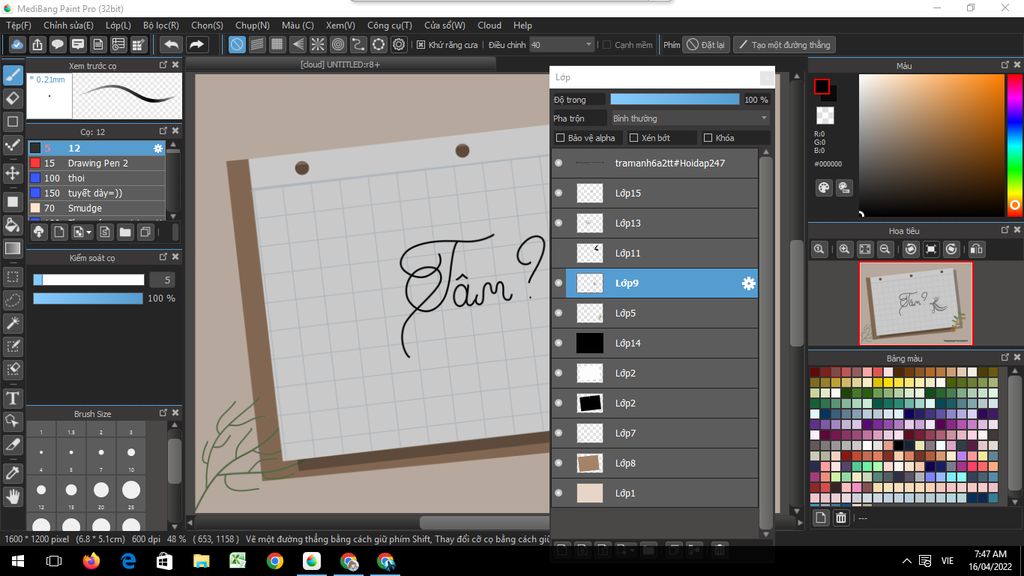Zoom out via Navigator panel icon
Image resolution: width=1024 pixels, height=576 pixels.
pyautogui.click(x=885, y=249)
